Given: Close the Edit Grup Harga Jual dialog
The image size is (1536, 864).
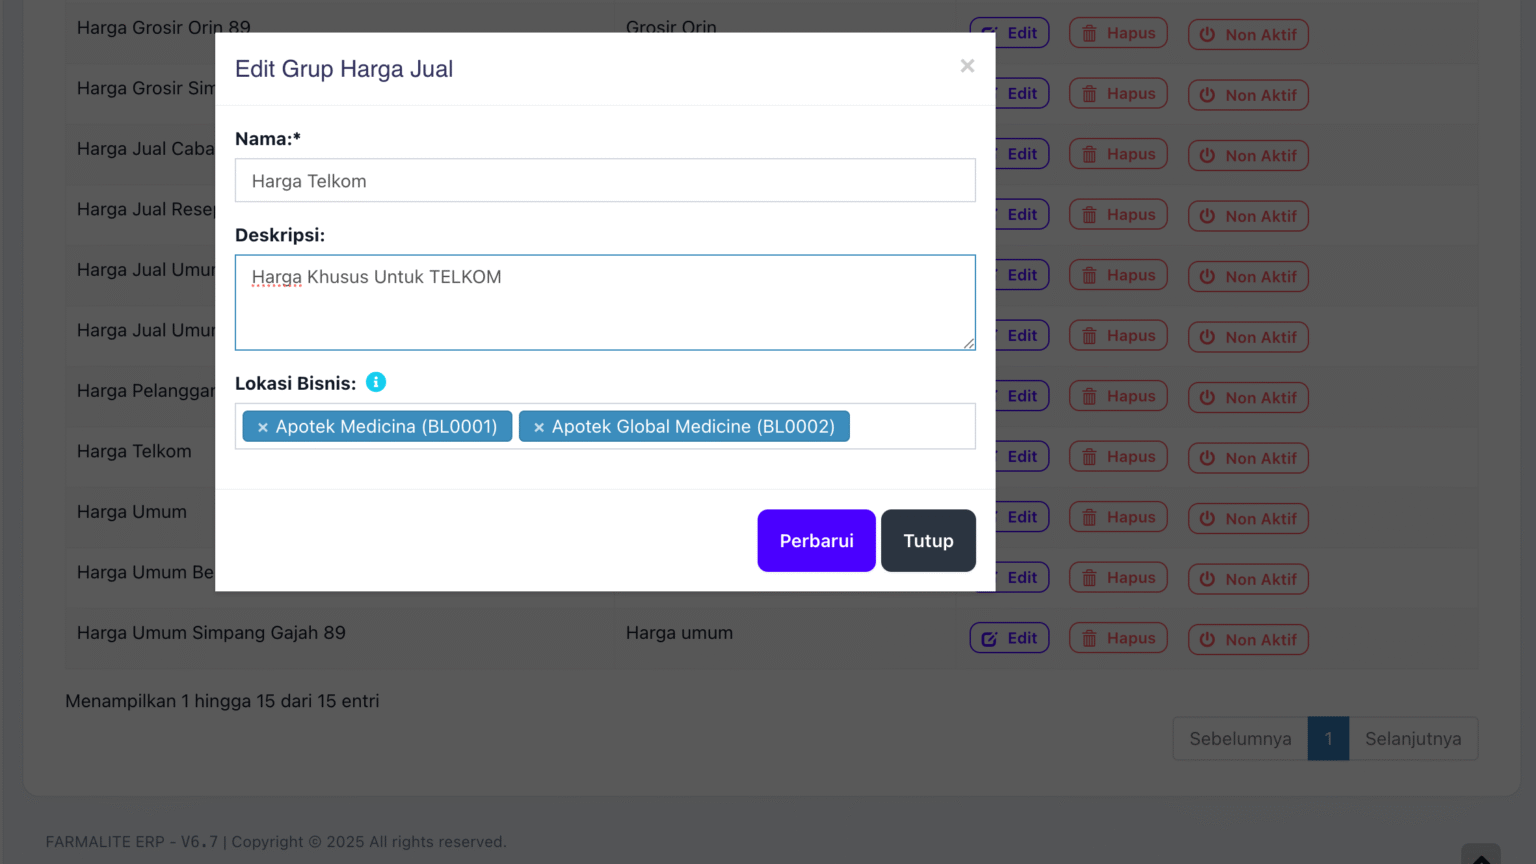Looking at the screenshot, I should coord(967,66).
